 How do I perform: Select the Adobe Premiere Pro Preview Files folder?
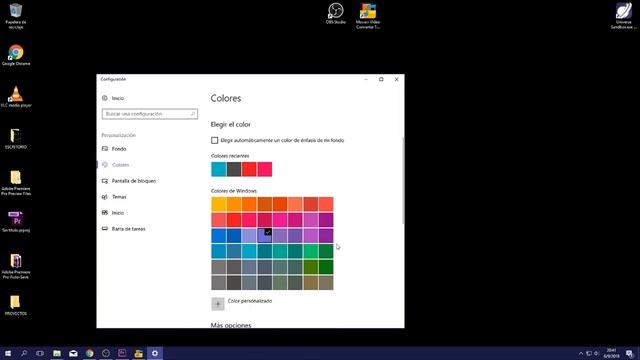pos(16,183)
